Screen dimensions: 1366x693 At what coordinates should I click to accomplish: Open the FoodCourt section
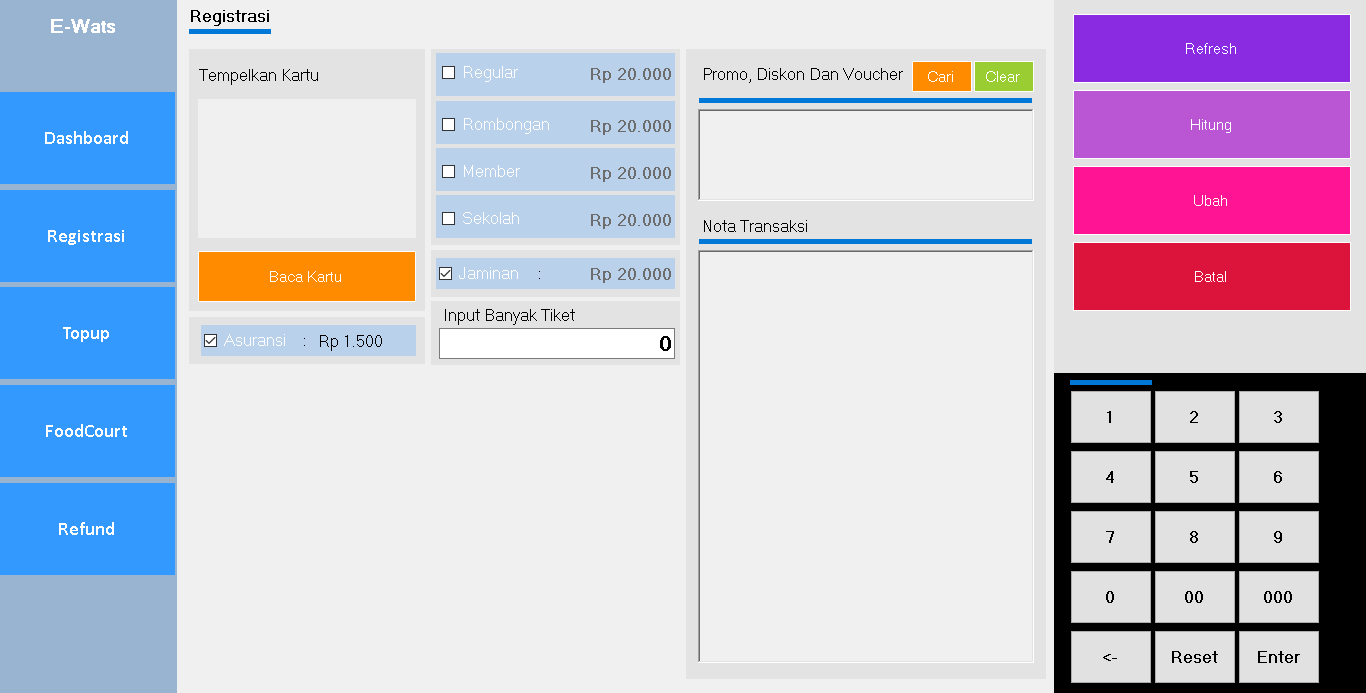87,432
